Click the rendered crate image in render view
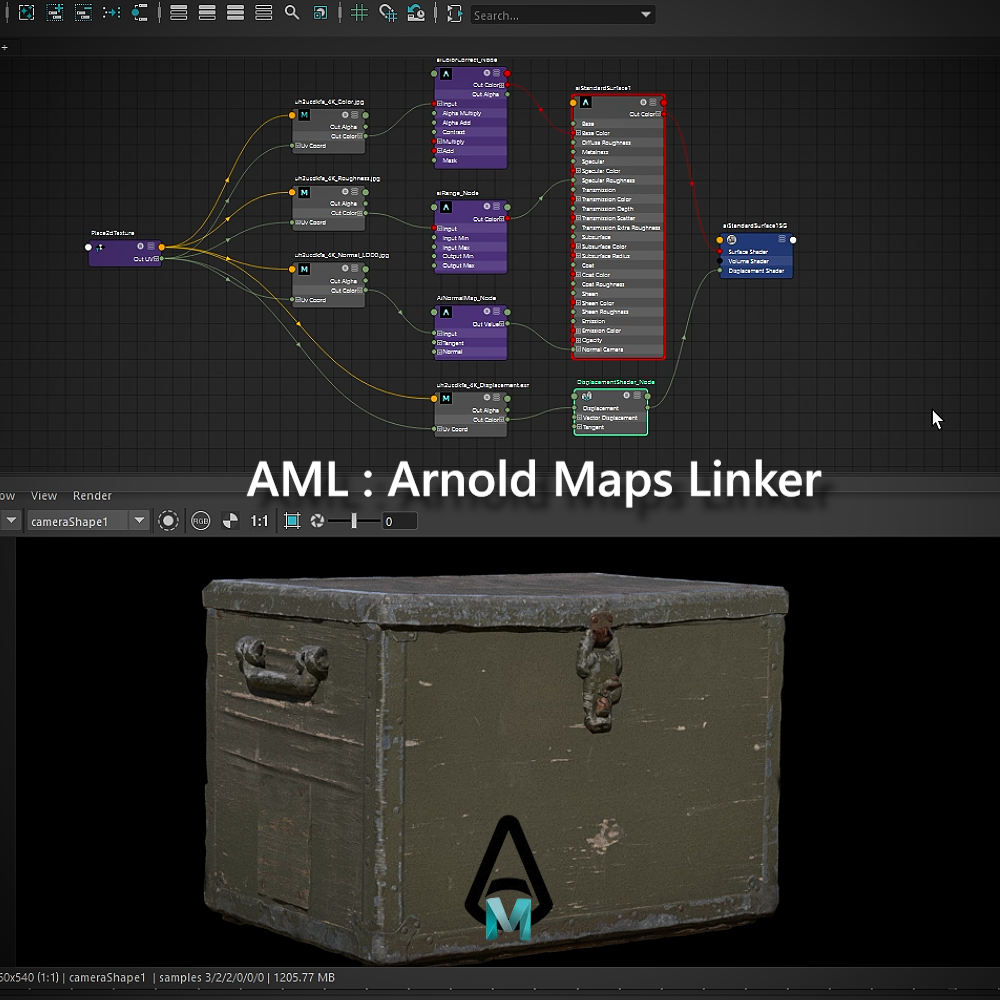 click(495, 768)
